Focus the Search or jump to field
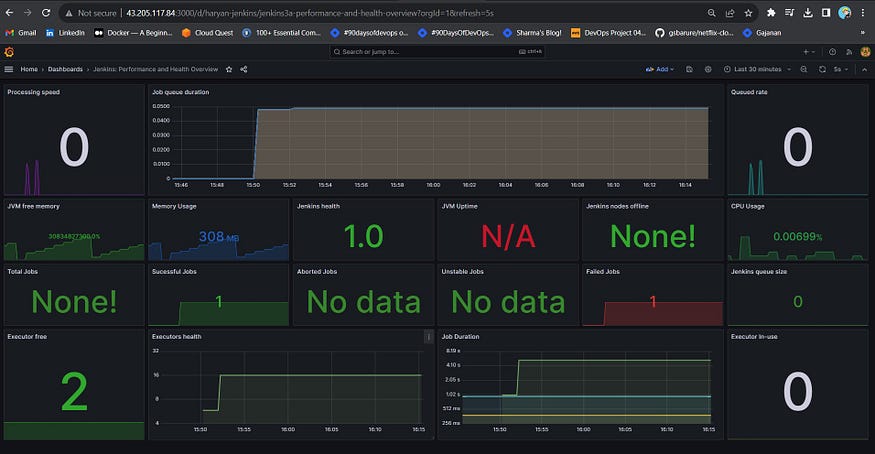The width and height of the screenshot is (875, 454). (437, 52)
